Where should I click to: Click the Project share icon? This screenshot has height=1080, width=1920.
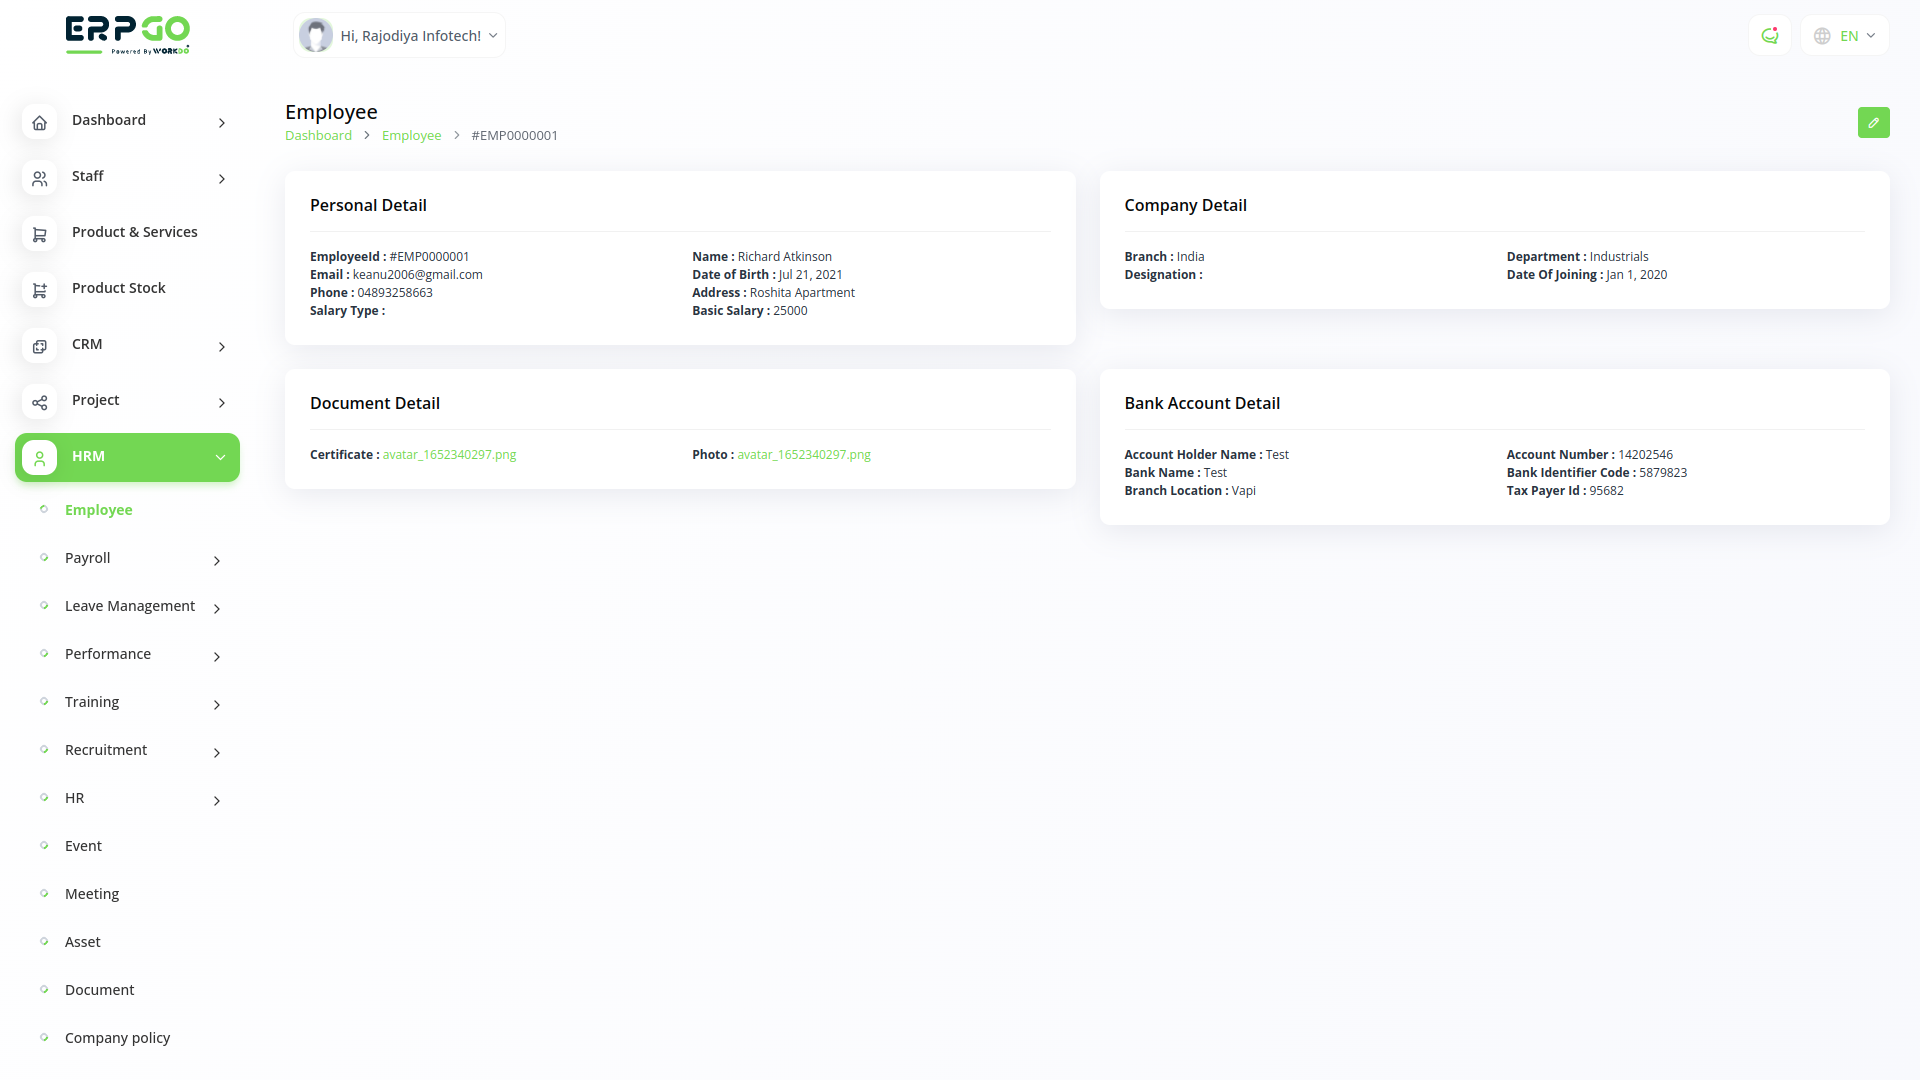39,403
